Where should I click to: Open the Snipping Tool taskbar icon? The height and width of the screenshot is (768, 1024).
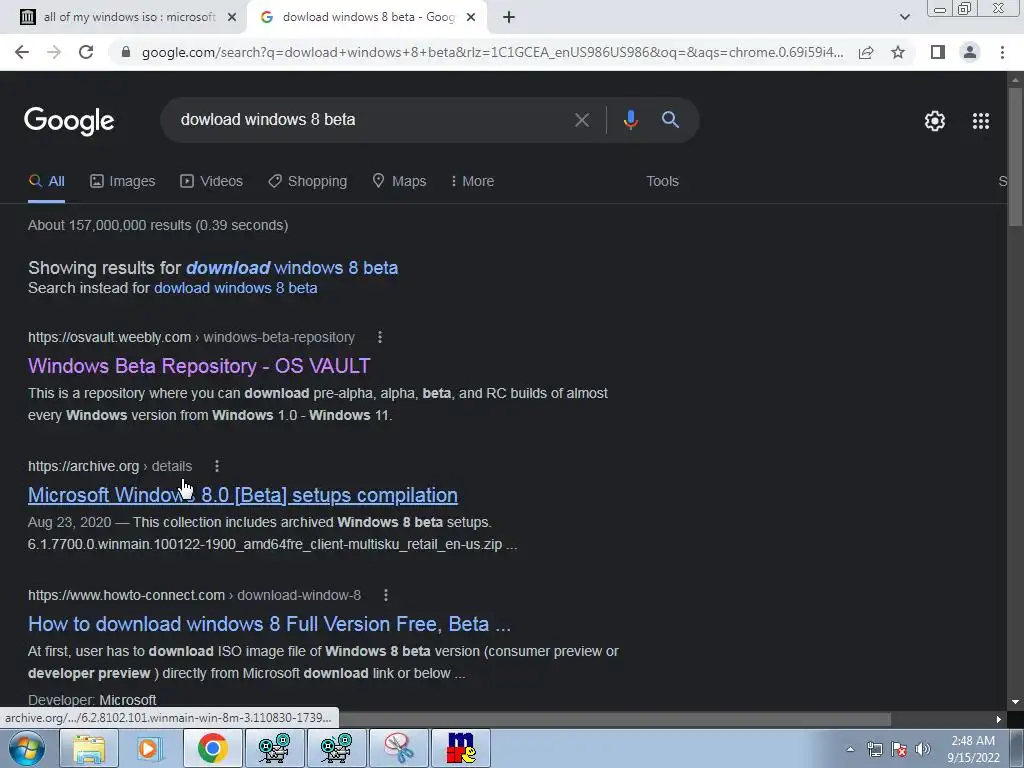click(x=399, y=748)
